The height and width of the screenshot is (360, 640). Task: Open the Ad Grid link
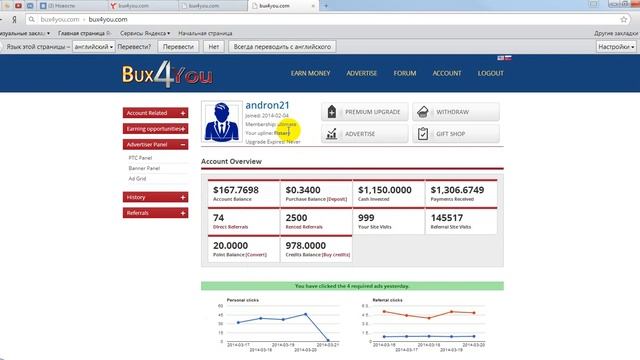(x=137, y=179)
